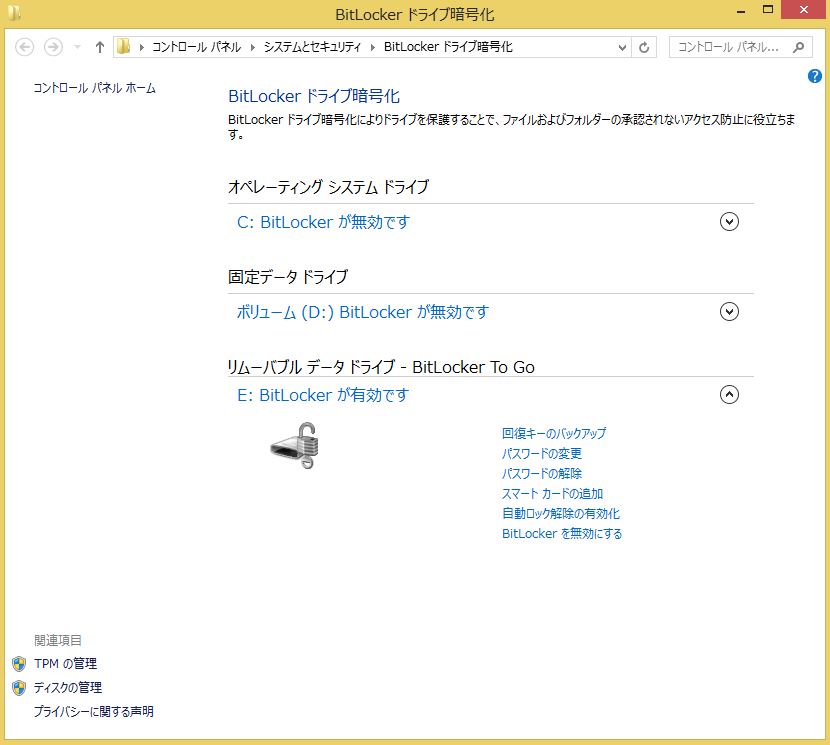Click C: BitLocker が無効です link
The image size is (830, 745).
click(x=323, y=222)
